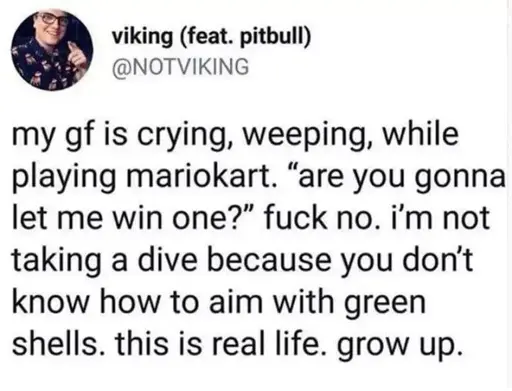The width and height of the screenshot is (512, 391).
Task: Click the word "playing" in the tweet
Action: [68, 178]
